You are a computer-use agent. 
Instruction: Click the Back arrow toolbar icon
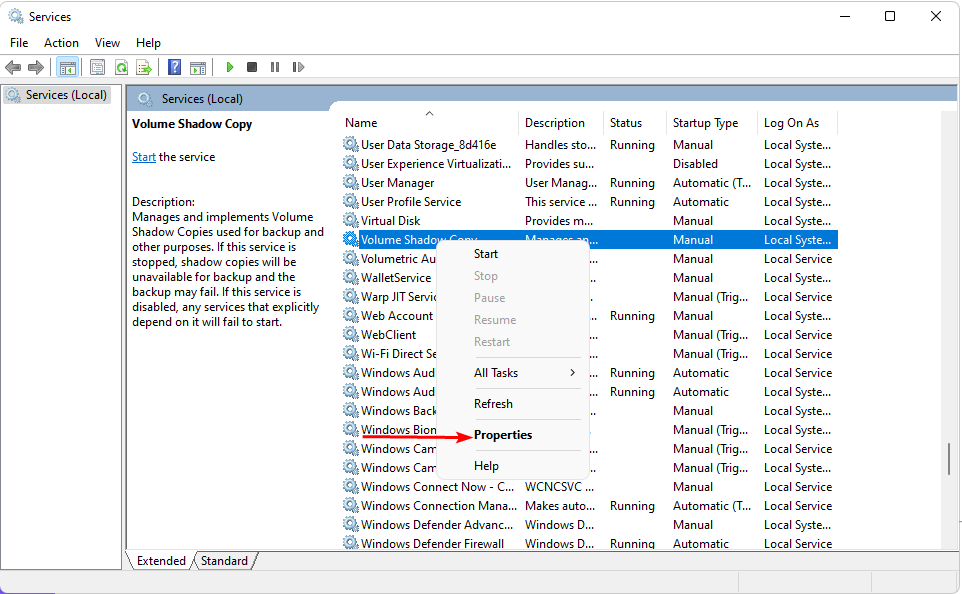pyautogui.click(x=13, y=67)
